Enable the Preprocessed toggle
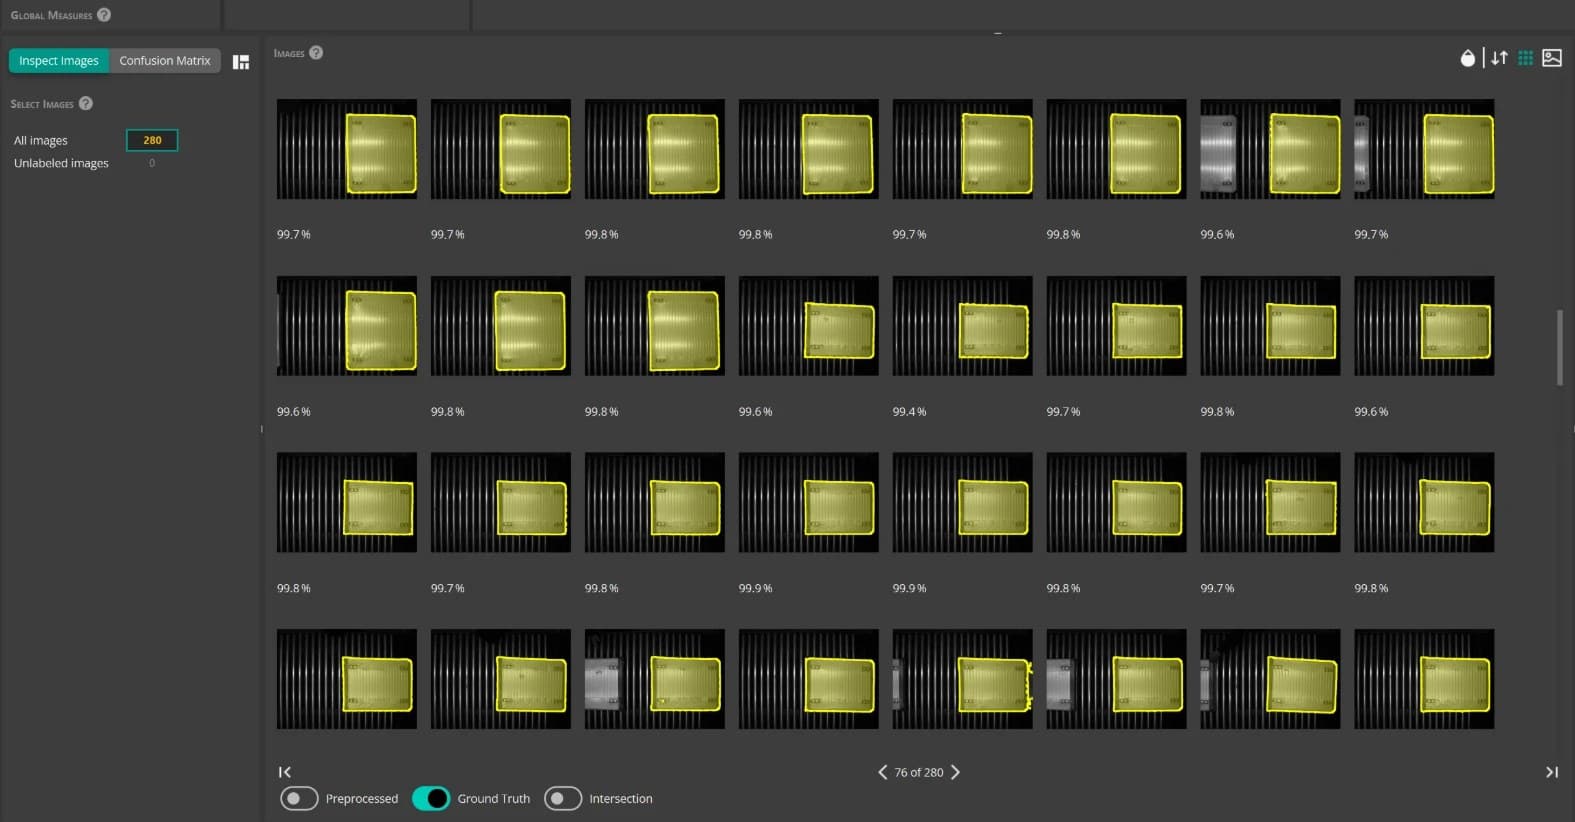The height and width of the screenshot is (822, 1575). pos(299,798)
